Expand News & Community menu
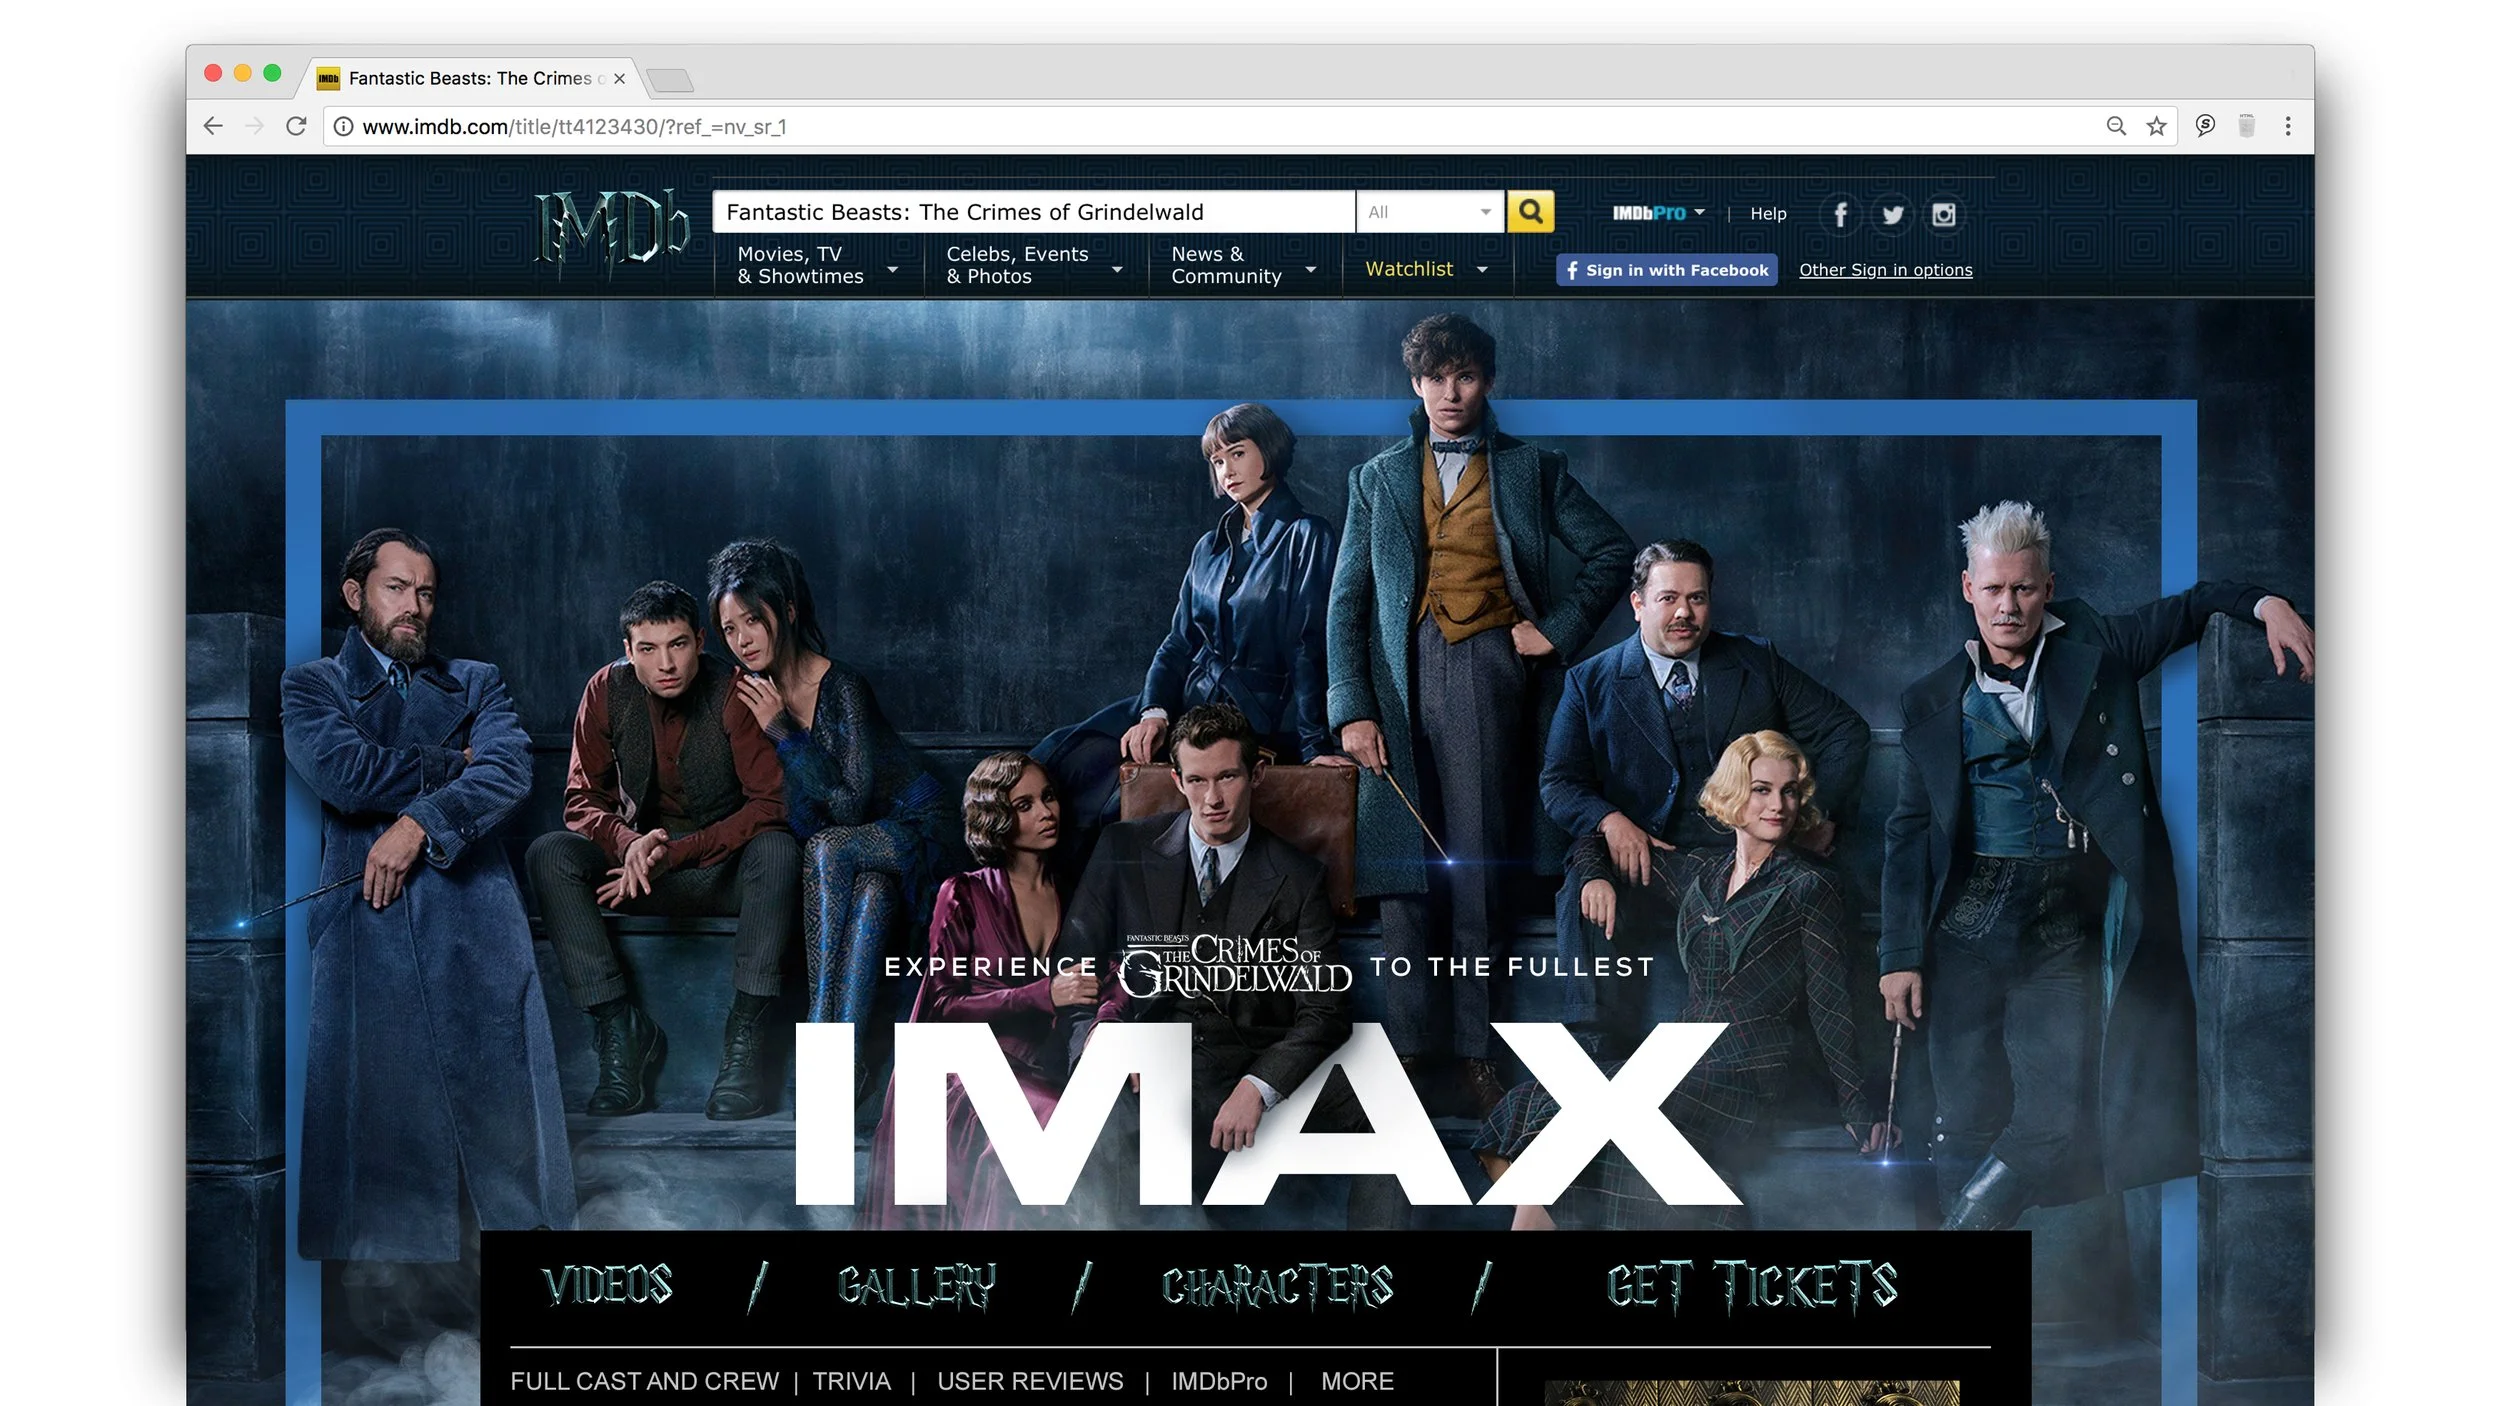The height and width of the screenshot is (1406, 2500). tap(1244, 266)
